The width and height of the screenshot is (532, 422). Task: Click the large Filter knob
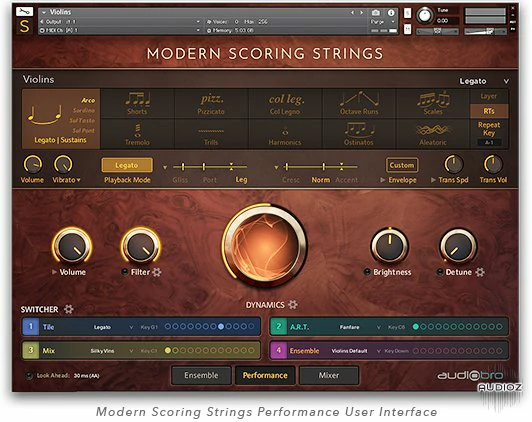141,246
